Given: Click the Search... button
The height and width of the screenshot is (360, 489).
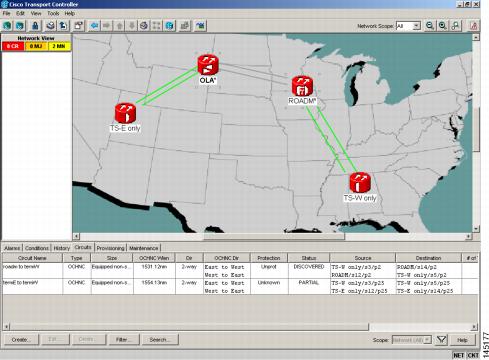Looking at the screenshot, I should (160, 340).
